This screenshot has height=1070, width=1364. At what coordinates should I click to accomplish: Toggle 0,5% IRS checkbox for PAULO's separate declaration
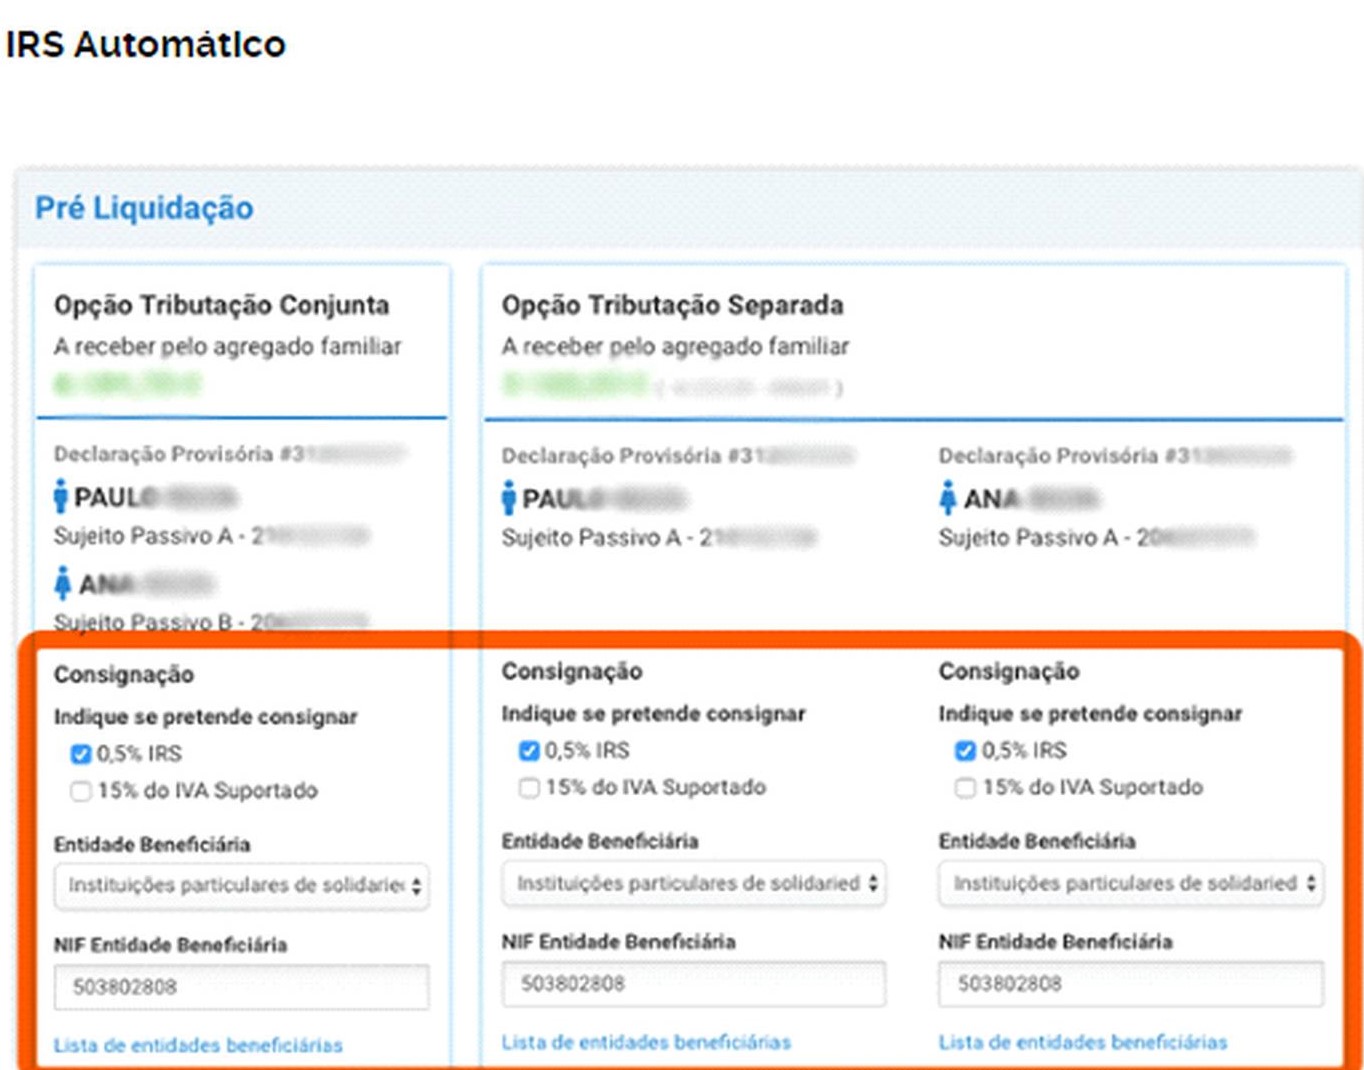529,750
